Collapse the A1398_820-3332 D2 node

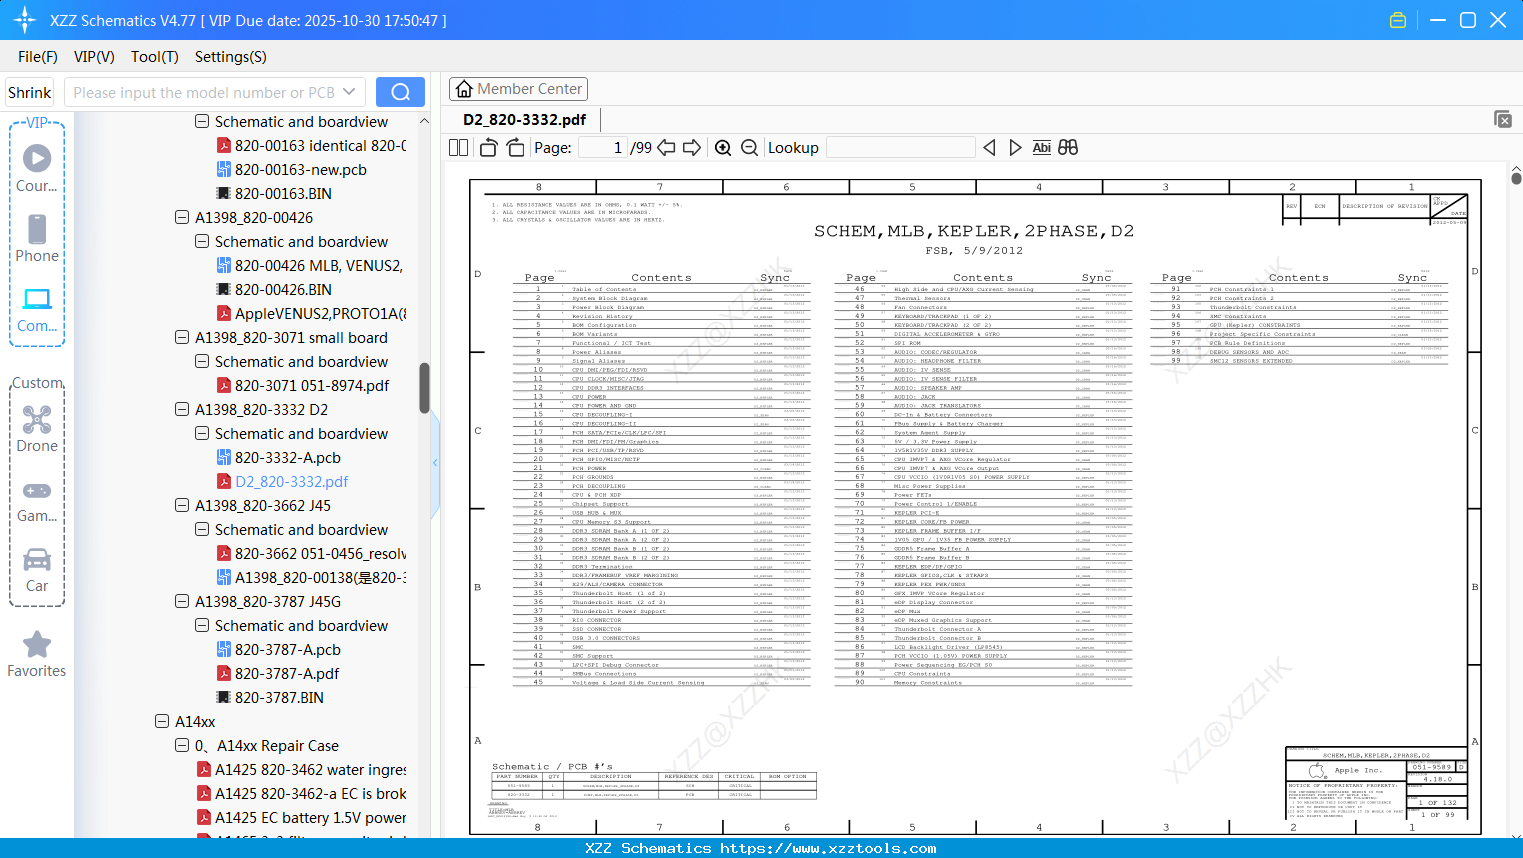[x=182, y=409]
